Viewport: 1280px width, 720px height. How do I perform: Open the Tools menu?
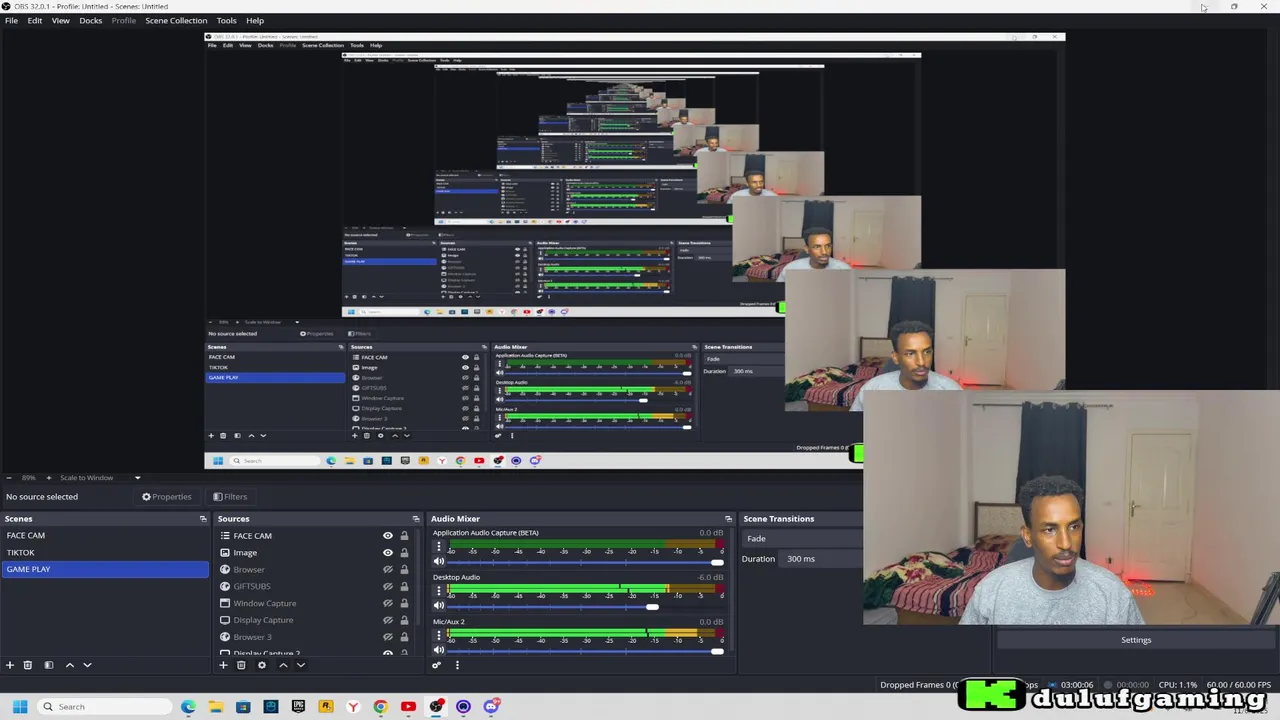click(226, 20)
